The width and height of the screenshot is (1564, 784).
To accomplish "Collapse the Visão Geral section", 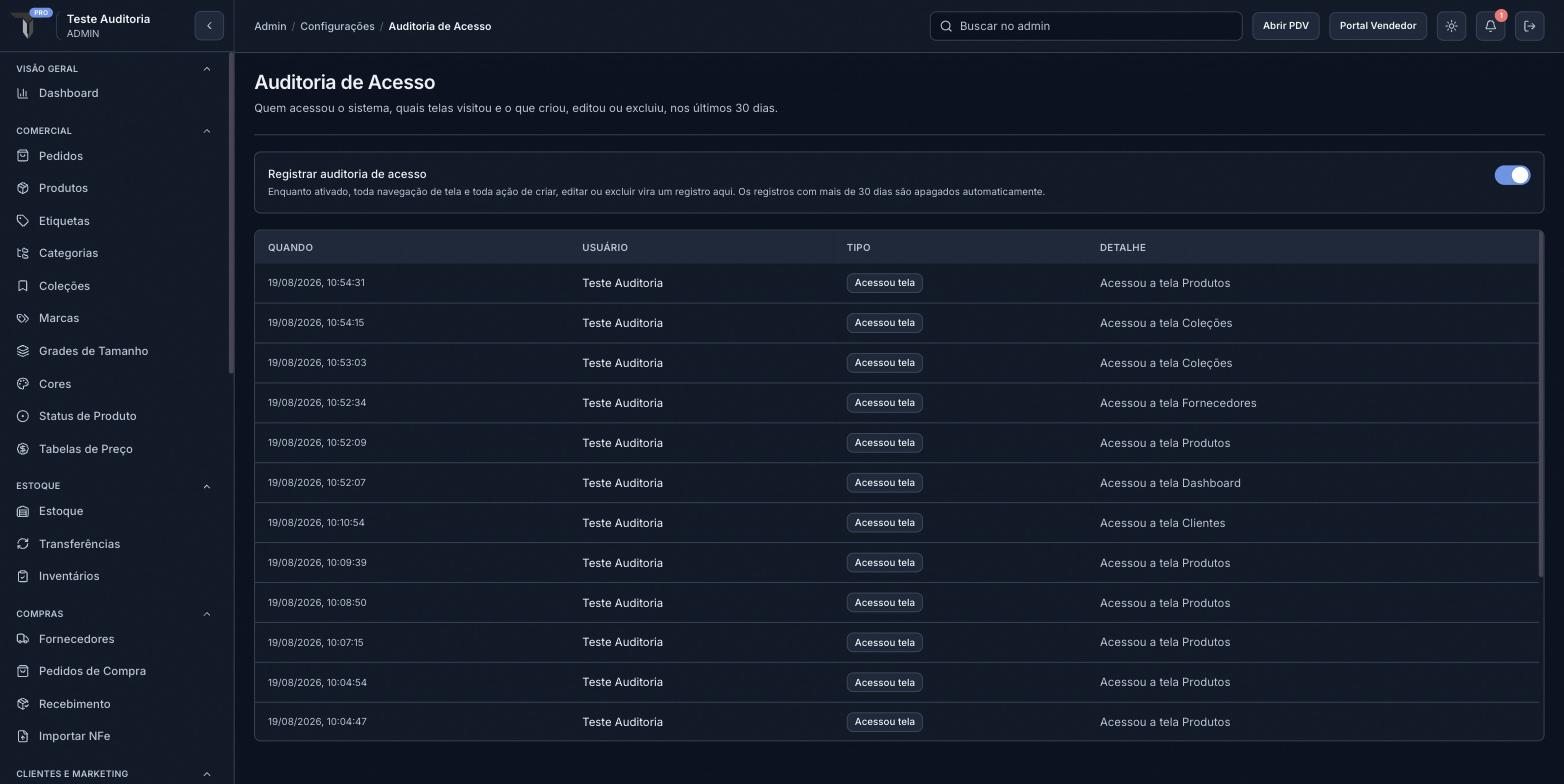I will point(207,69).
